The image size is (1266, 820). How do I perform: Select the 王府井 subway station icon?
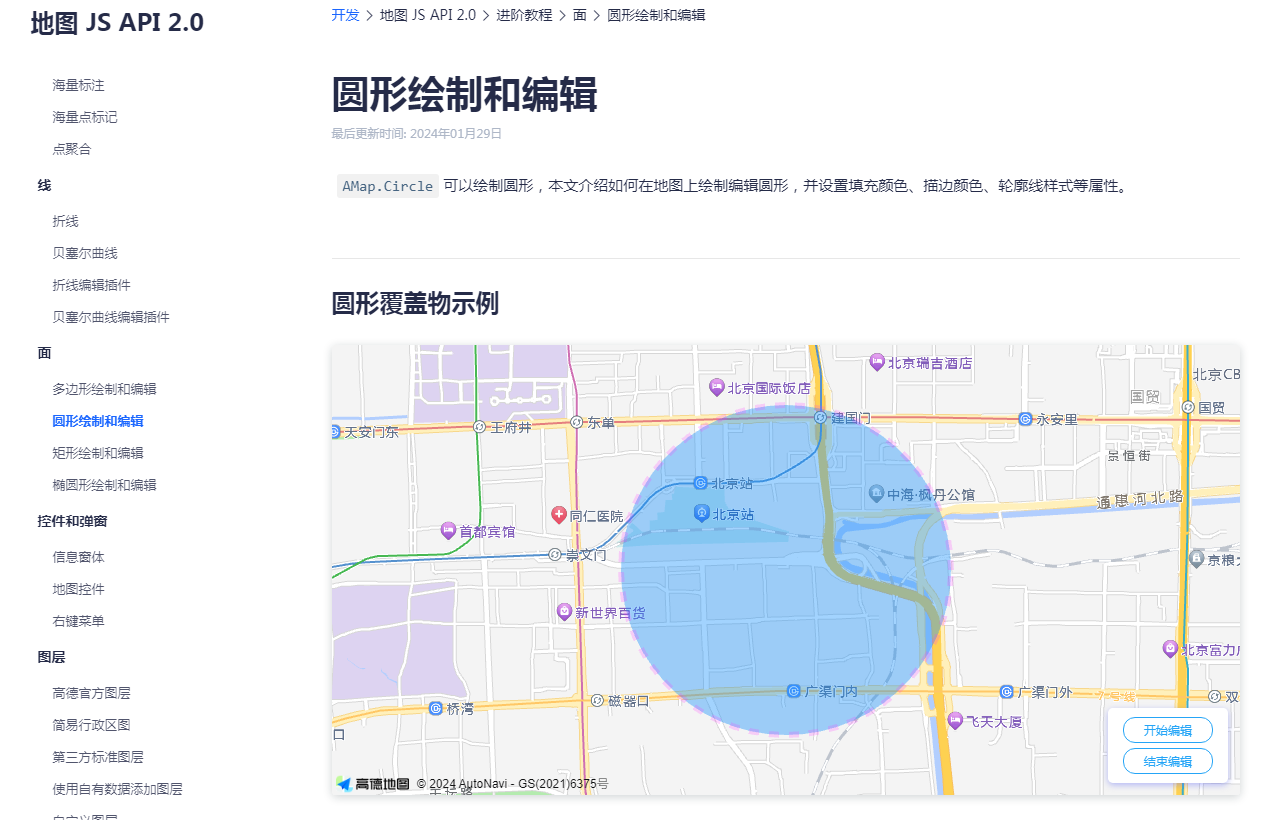(x=479, y=427)
